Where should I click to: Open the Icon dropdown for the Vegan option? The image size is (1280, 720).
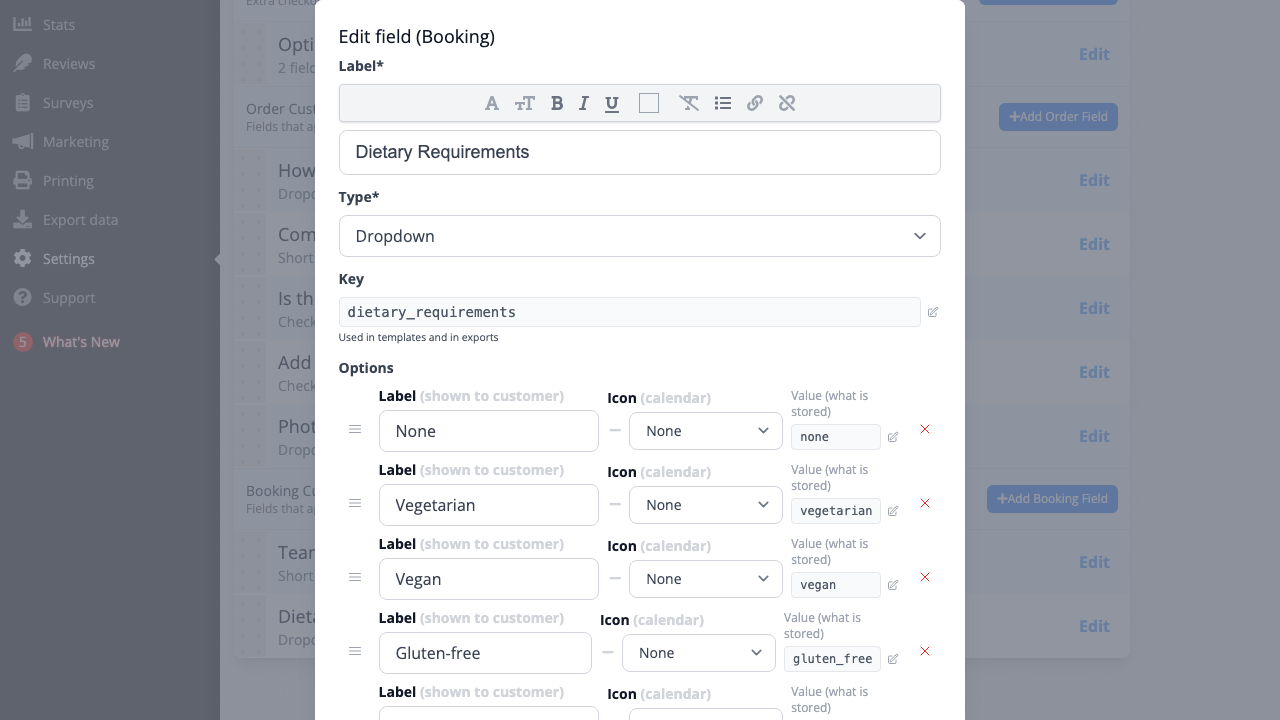point(706,579)
